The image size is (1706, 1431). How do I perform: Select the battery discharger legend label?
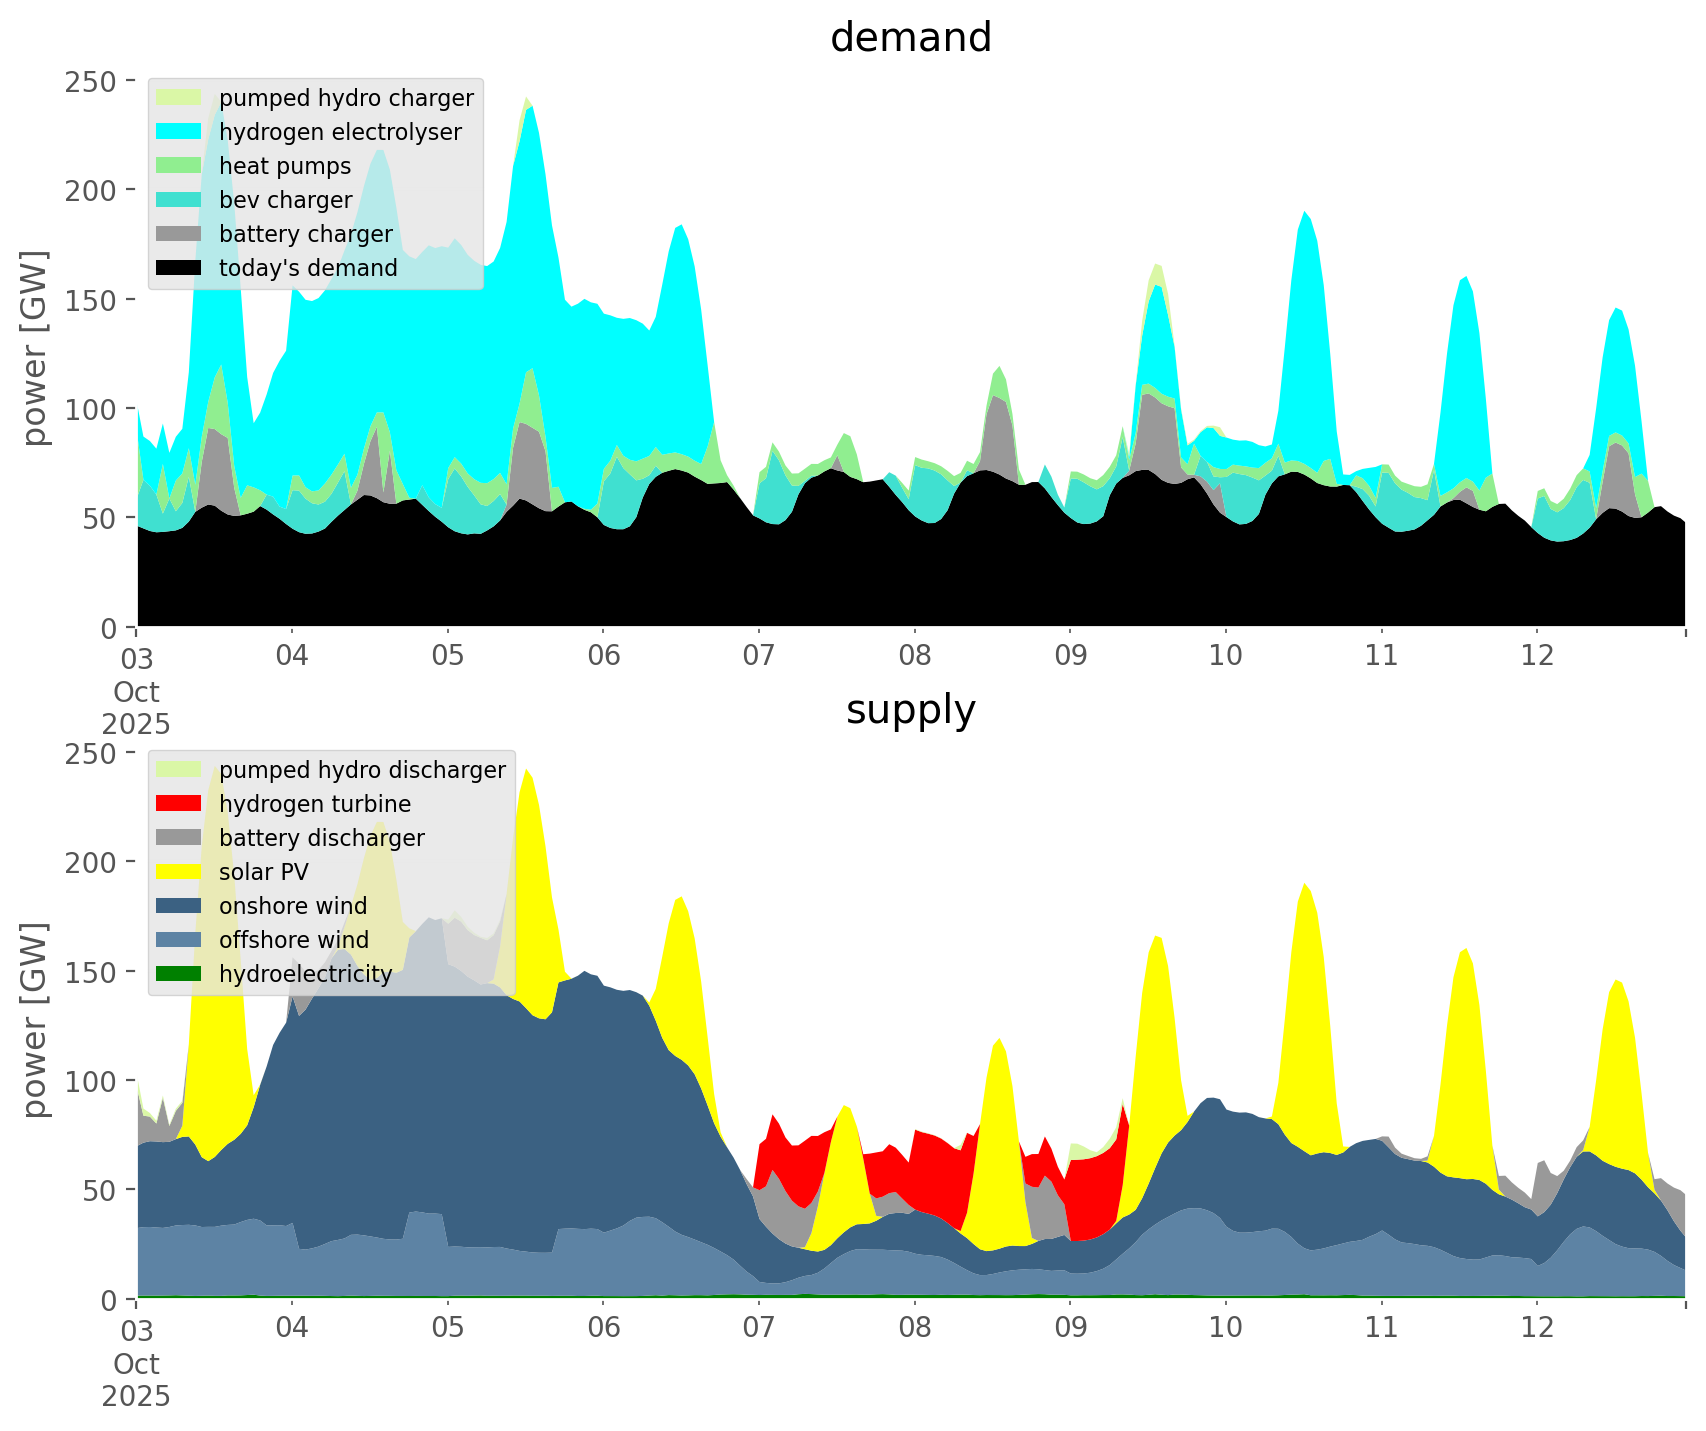point(321,838)
